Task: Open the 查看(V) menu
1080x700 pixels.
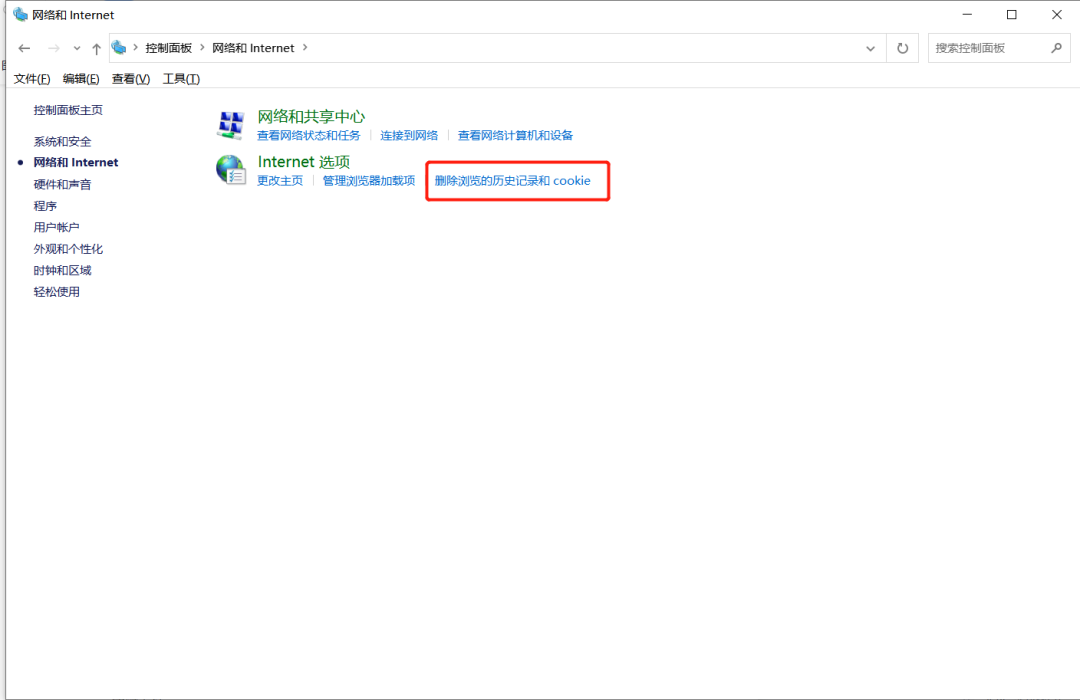Action: [130, 79]
